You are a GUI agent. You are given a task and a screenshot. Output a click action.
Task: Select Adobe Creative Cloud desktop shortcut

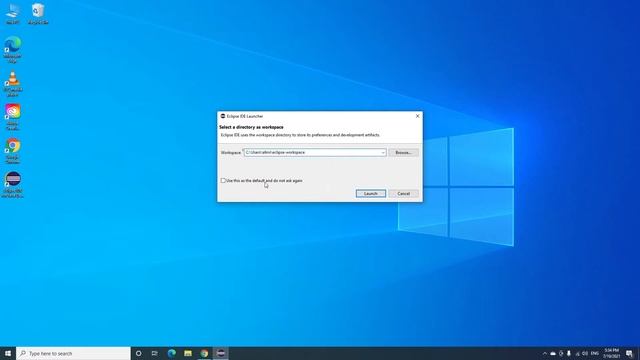(x=13, y=117)
